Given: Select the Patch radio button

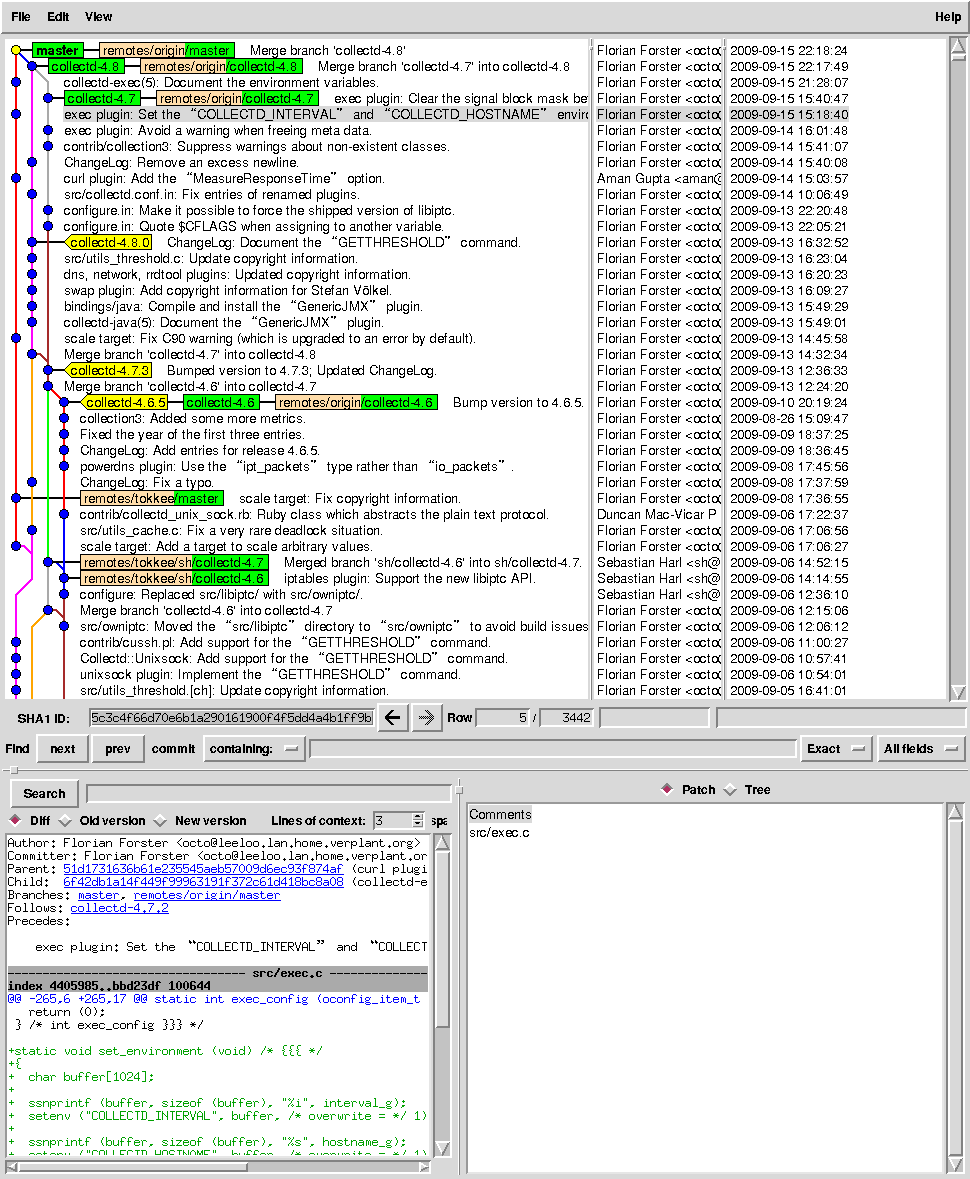Looking at the screenshot, I should (x=667, y=790).
